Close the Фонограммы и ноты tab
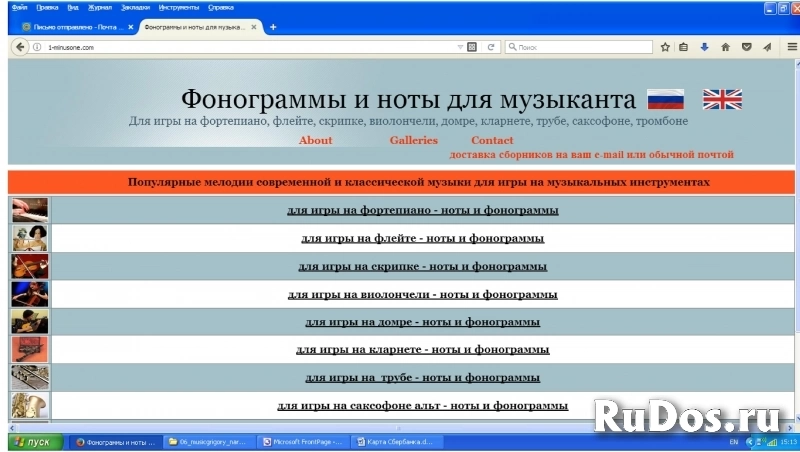The image size is (800, 452). (254, 27)
